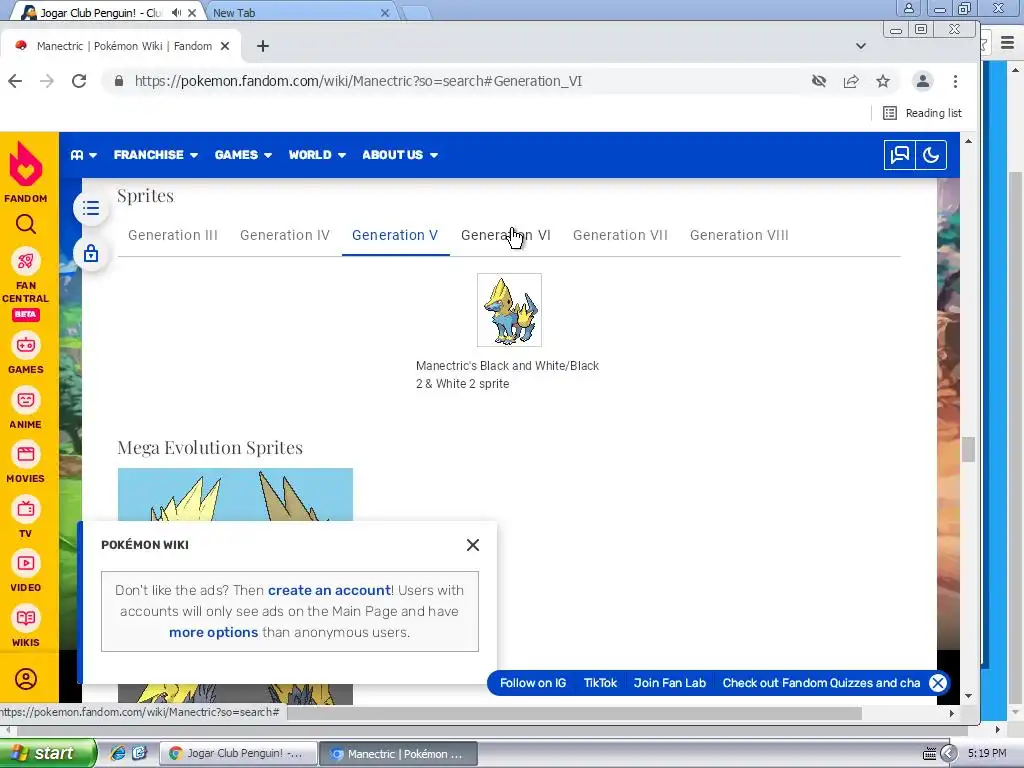
Task: Open the discussions chat icon
Action: pos(899,155)
